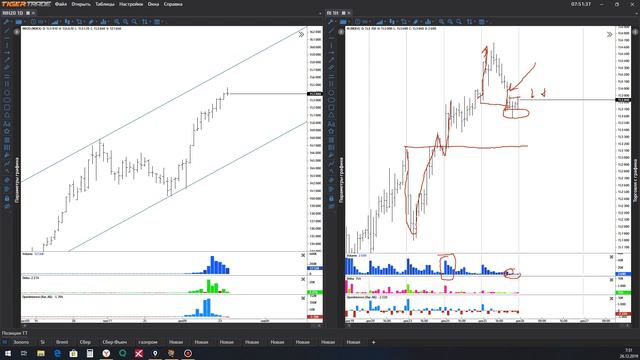This screenshot has width=640, height=360.
Task: Click the vertical arrows icon in left chart toolbar
Action: pyautogui.click(x=145, y=22)
